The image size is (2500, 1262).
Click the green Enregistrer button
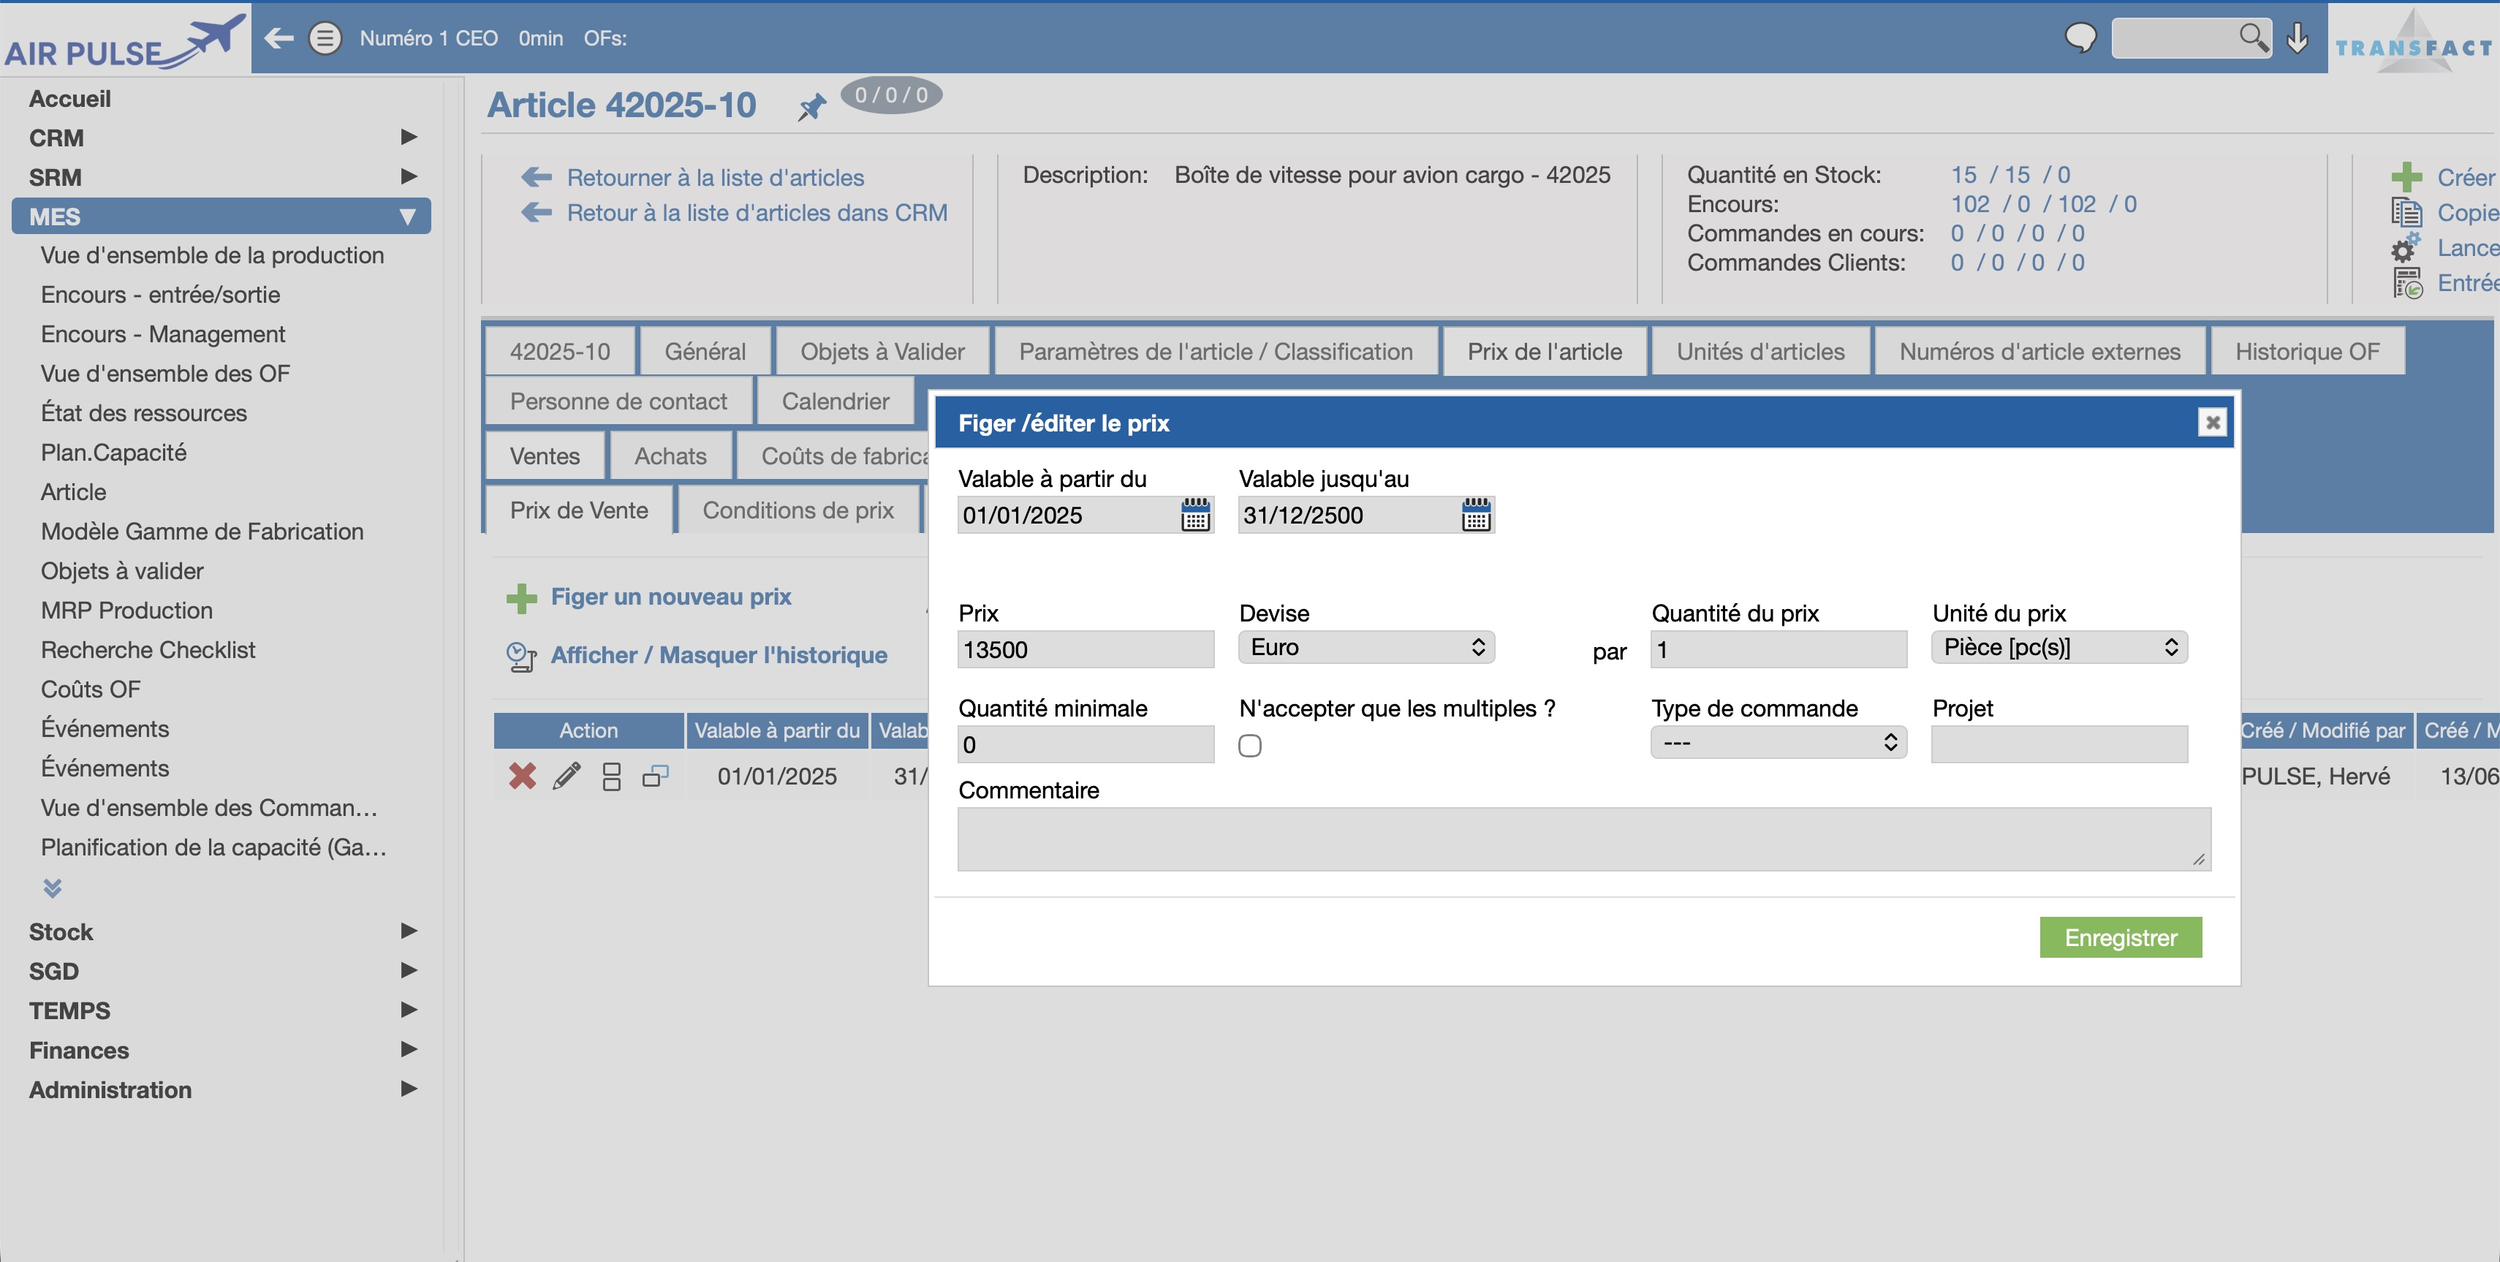[2120, 938]
